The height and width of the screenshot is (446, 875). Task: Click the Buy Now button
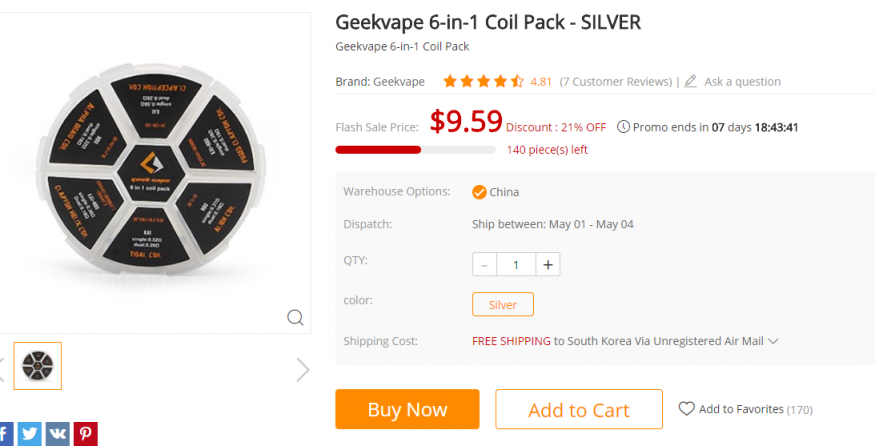(x=407, y=410)
